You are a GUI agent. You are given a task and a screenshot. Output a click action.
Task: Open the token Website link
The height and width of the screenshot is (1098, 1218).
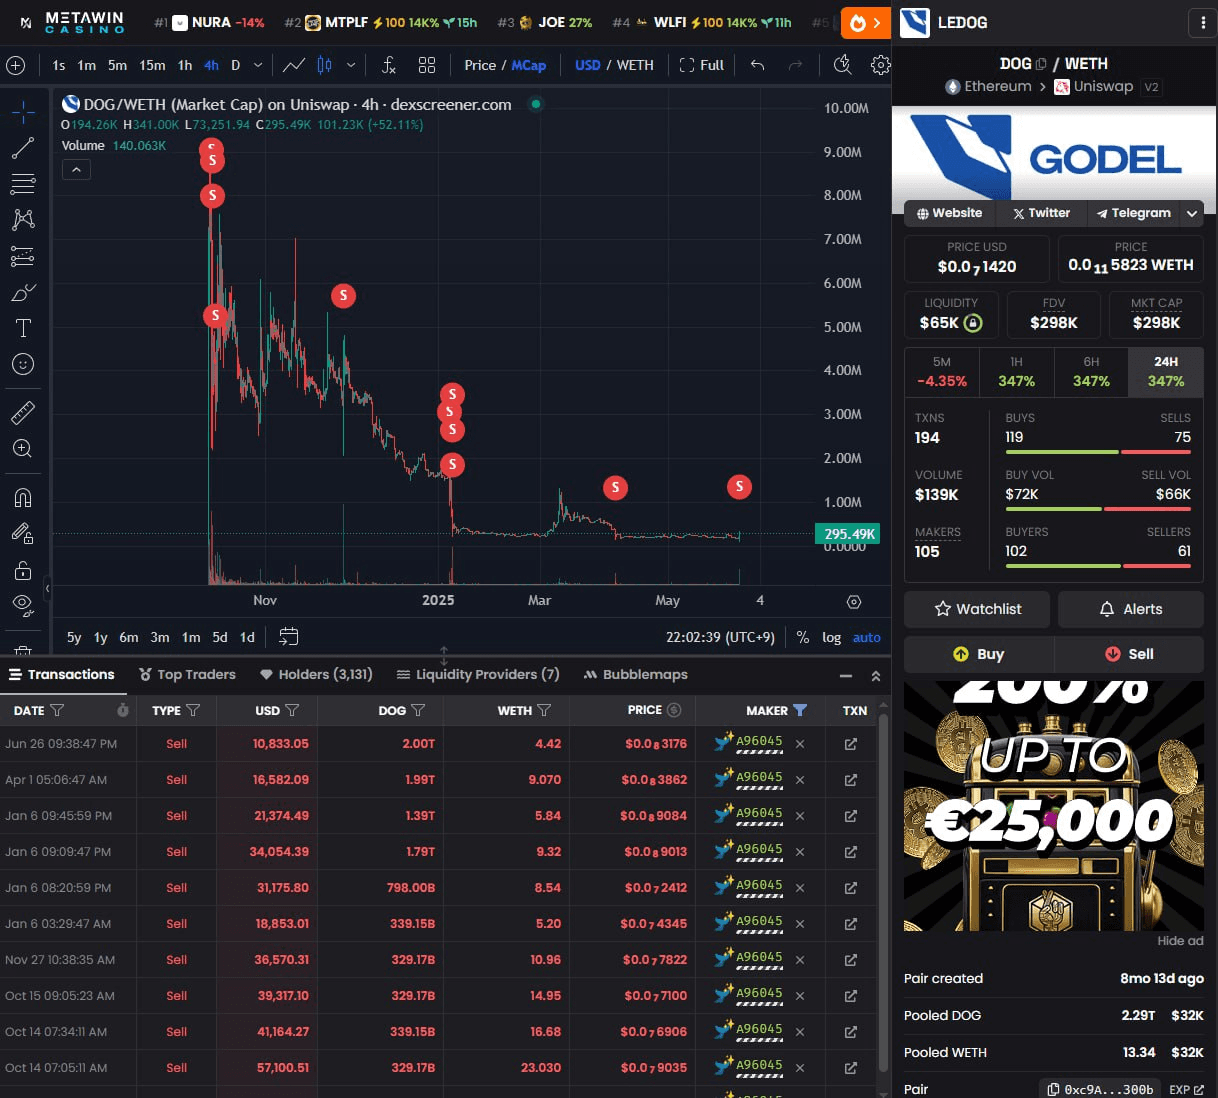point(949,213)
